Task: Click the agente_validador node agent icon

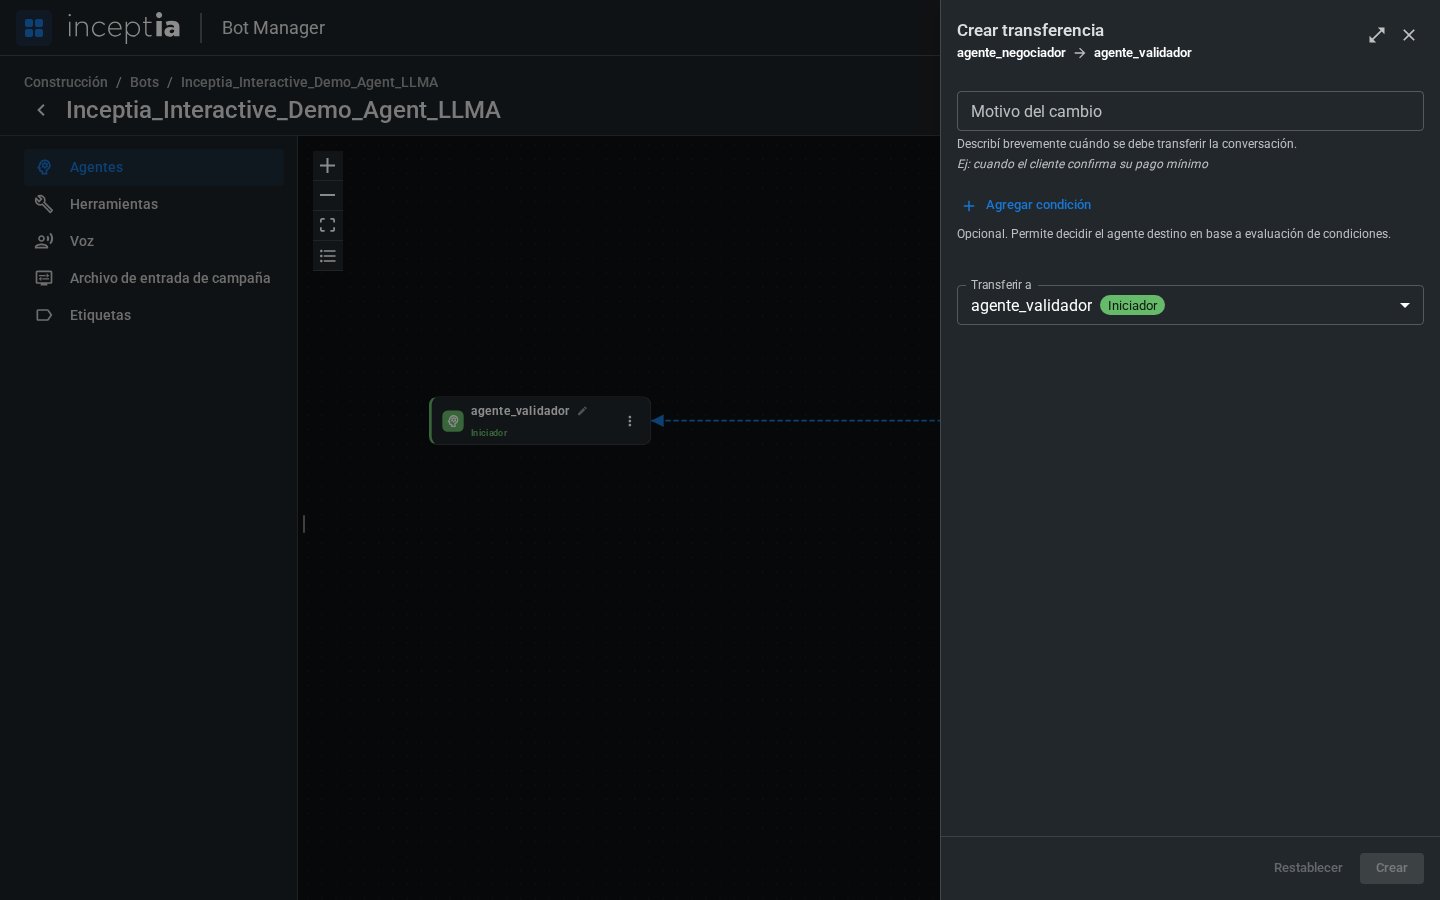Action: 453,421
